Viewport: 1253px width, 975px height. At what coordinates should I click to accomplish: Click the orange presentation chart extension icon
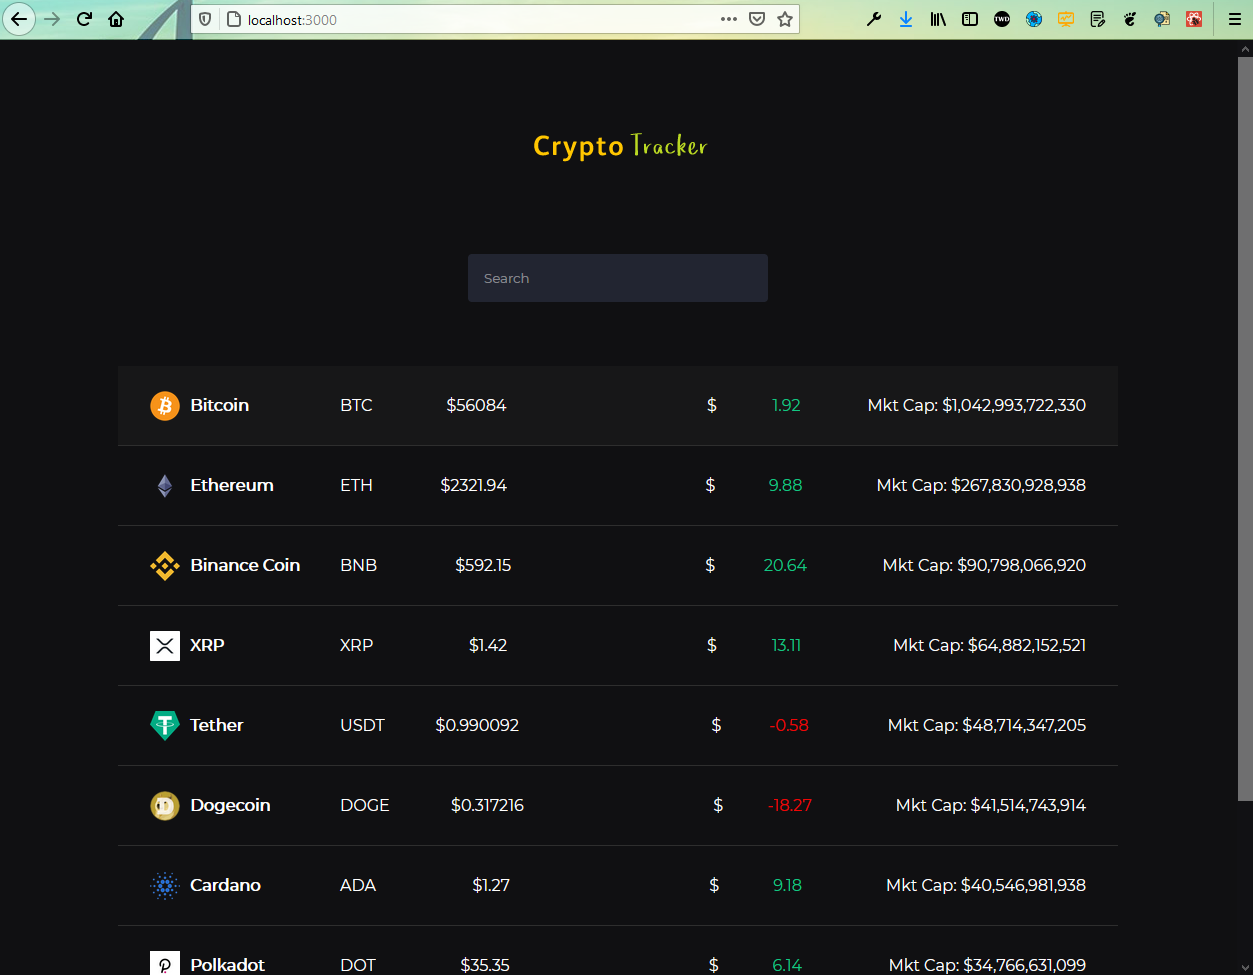coord(1066,19)
